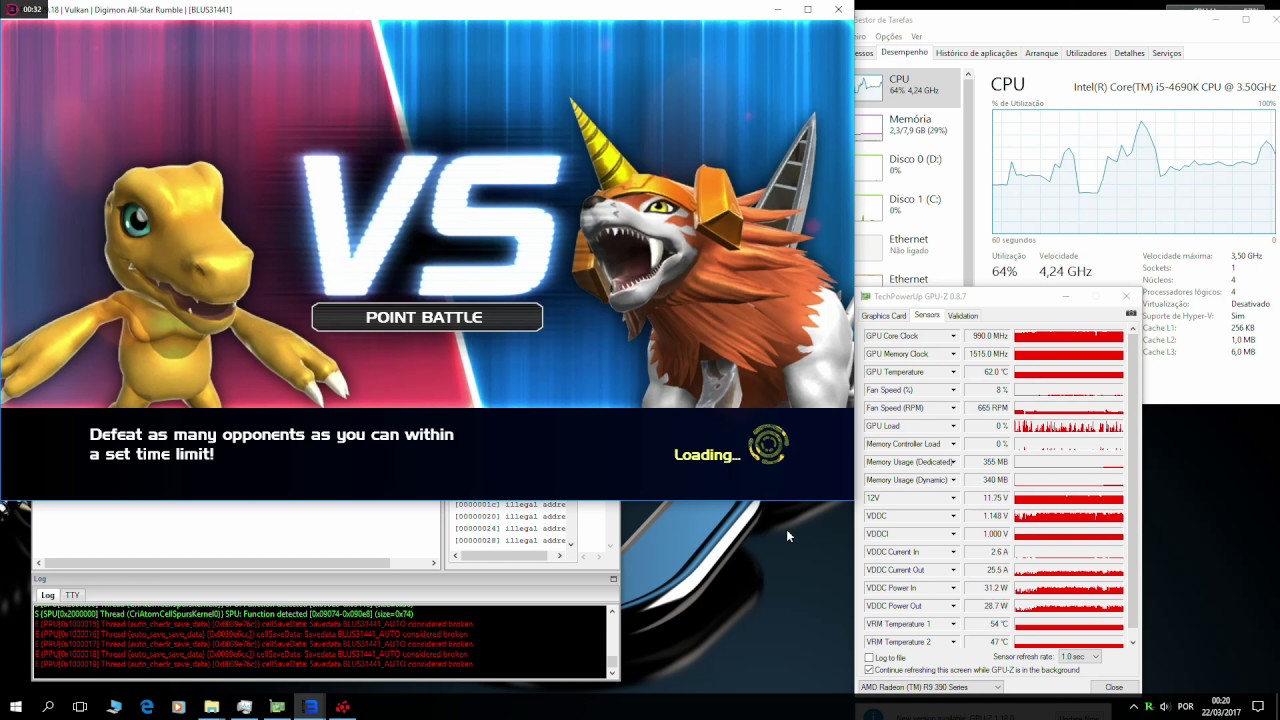Image resolution: width=1280 pixels, height=720 pixels.
Task: Switch to RPCS3 taskbar icon
Action: [x=311, y=707]
